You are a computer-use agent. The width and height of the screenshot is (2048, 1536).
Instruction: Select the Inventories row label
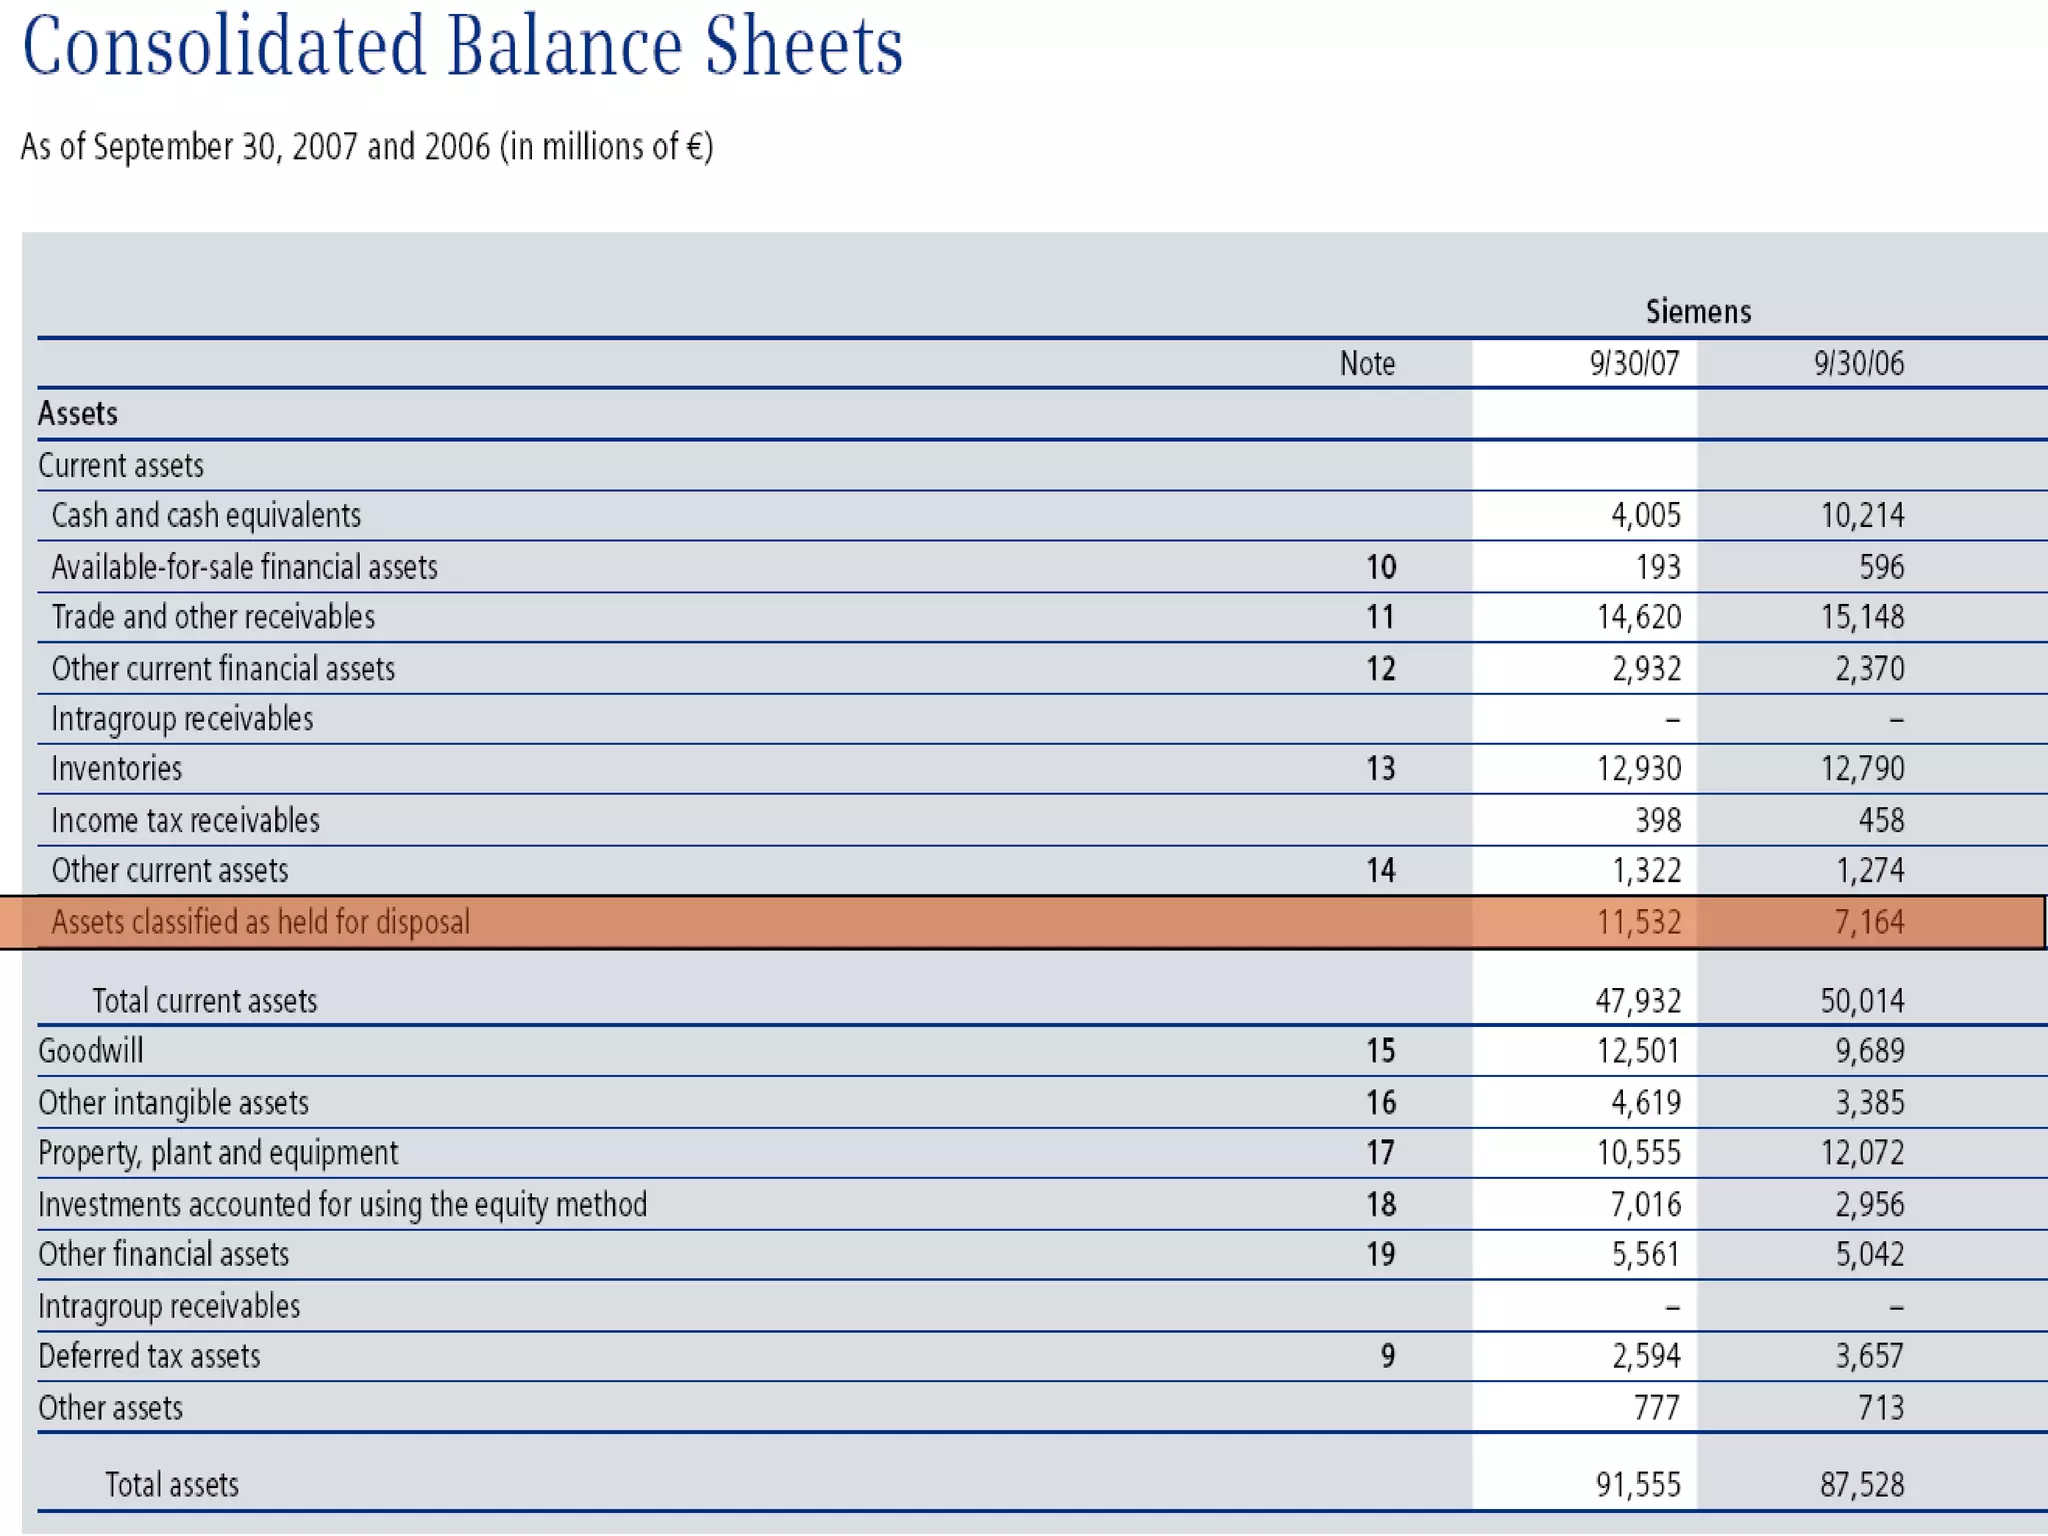pos(117,769)
